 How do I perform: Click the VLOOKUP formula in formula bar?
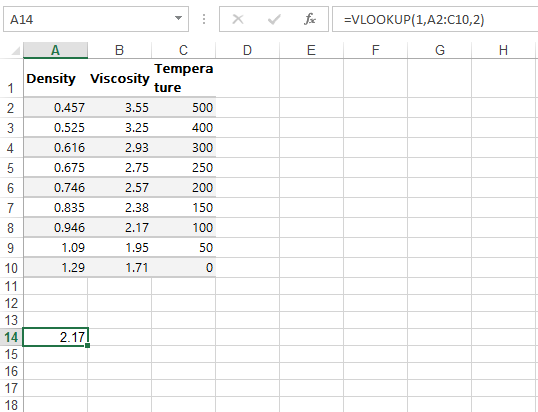click(414, 19)
